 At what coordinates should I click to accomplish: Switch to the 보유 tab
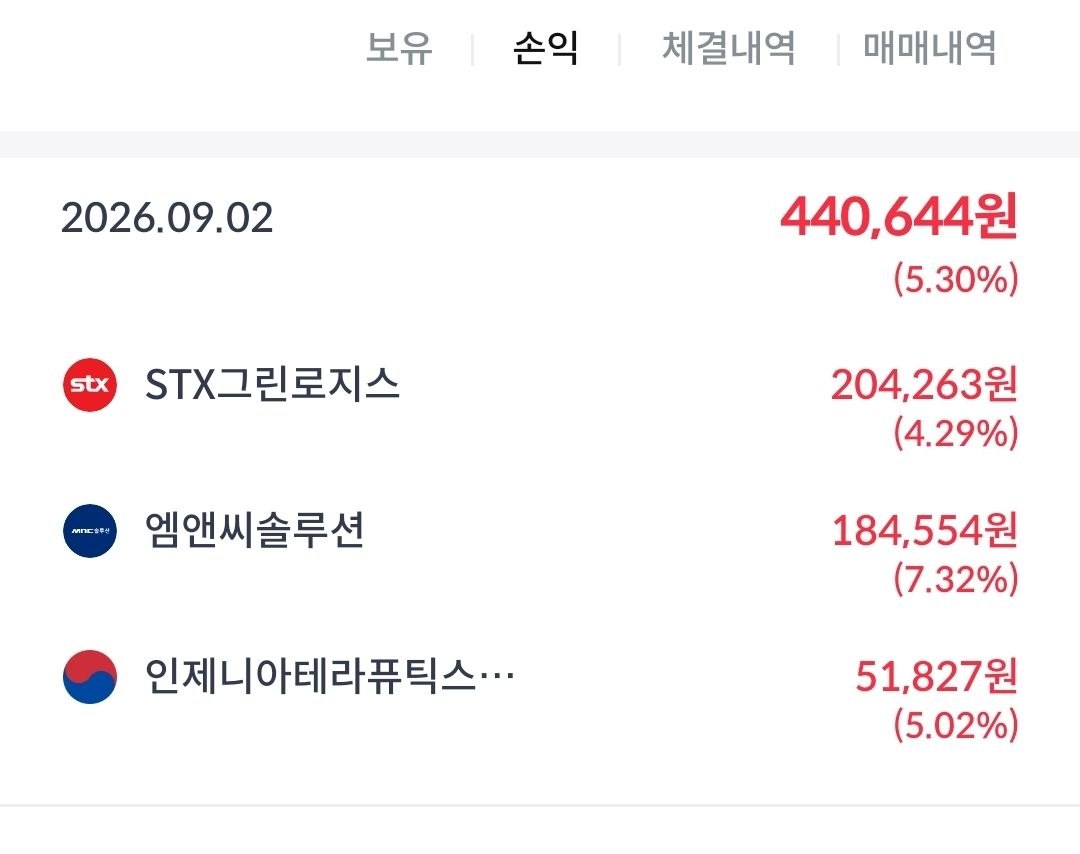399,48
